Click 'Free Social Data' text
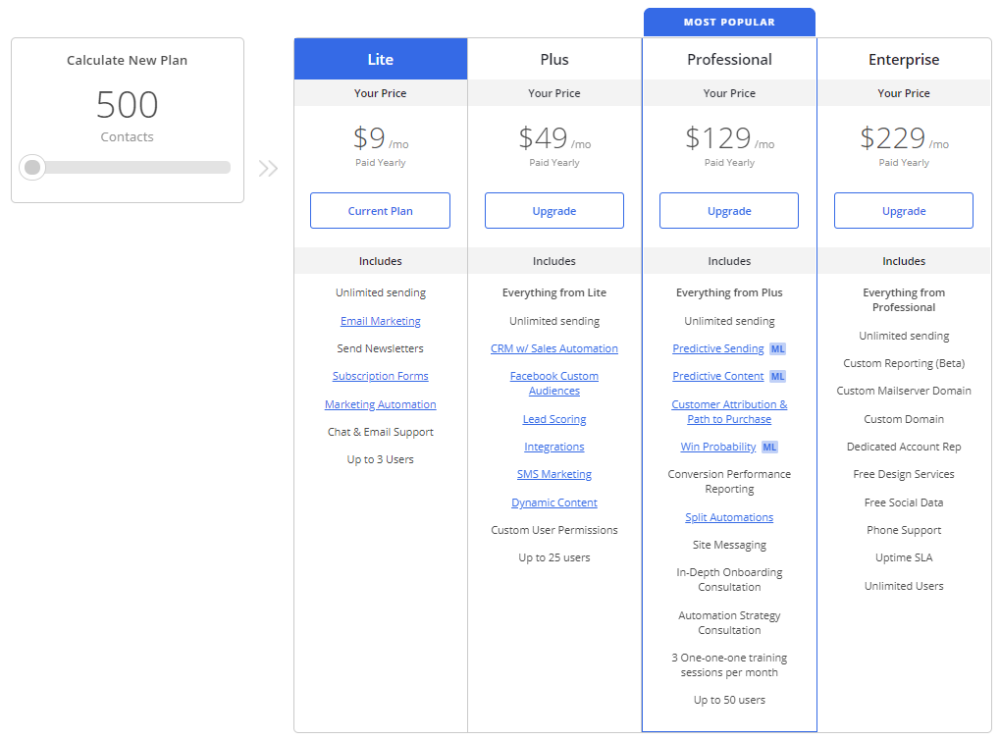 [904, 503]
